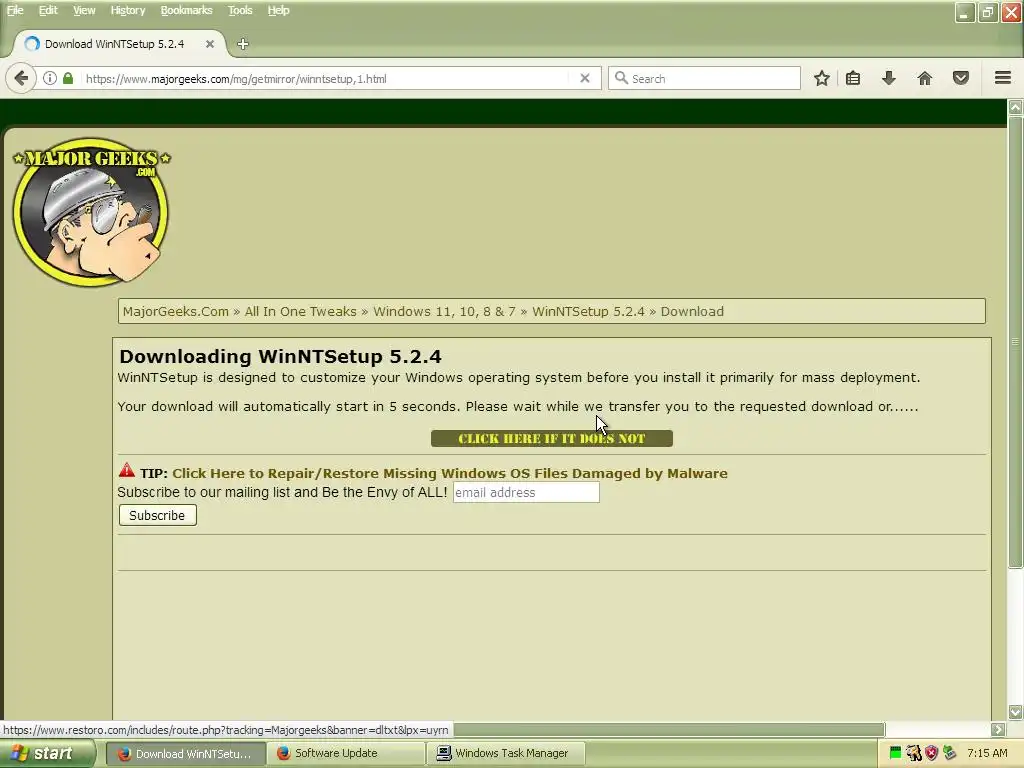Click into the Search box
This screenshot has width=1024, height=768.
[704, 78]
